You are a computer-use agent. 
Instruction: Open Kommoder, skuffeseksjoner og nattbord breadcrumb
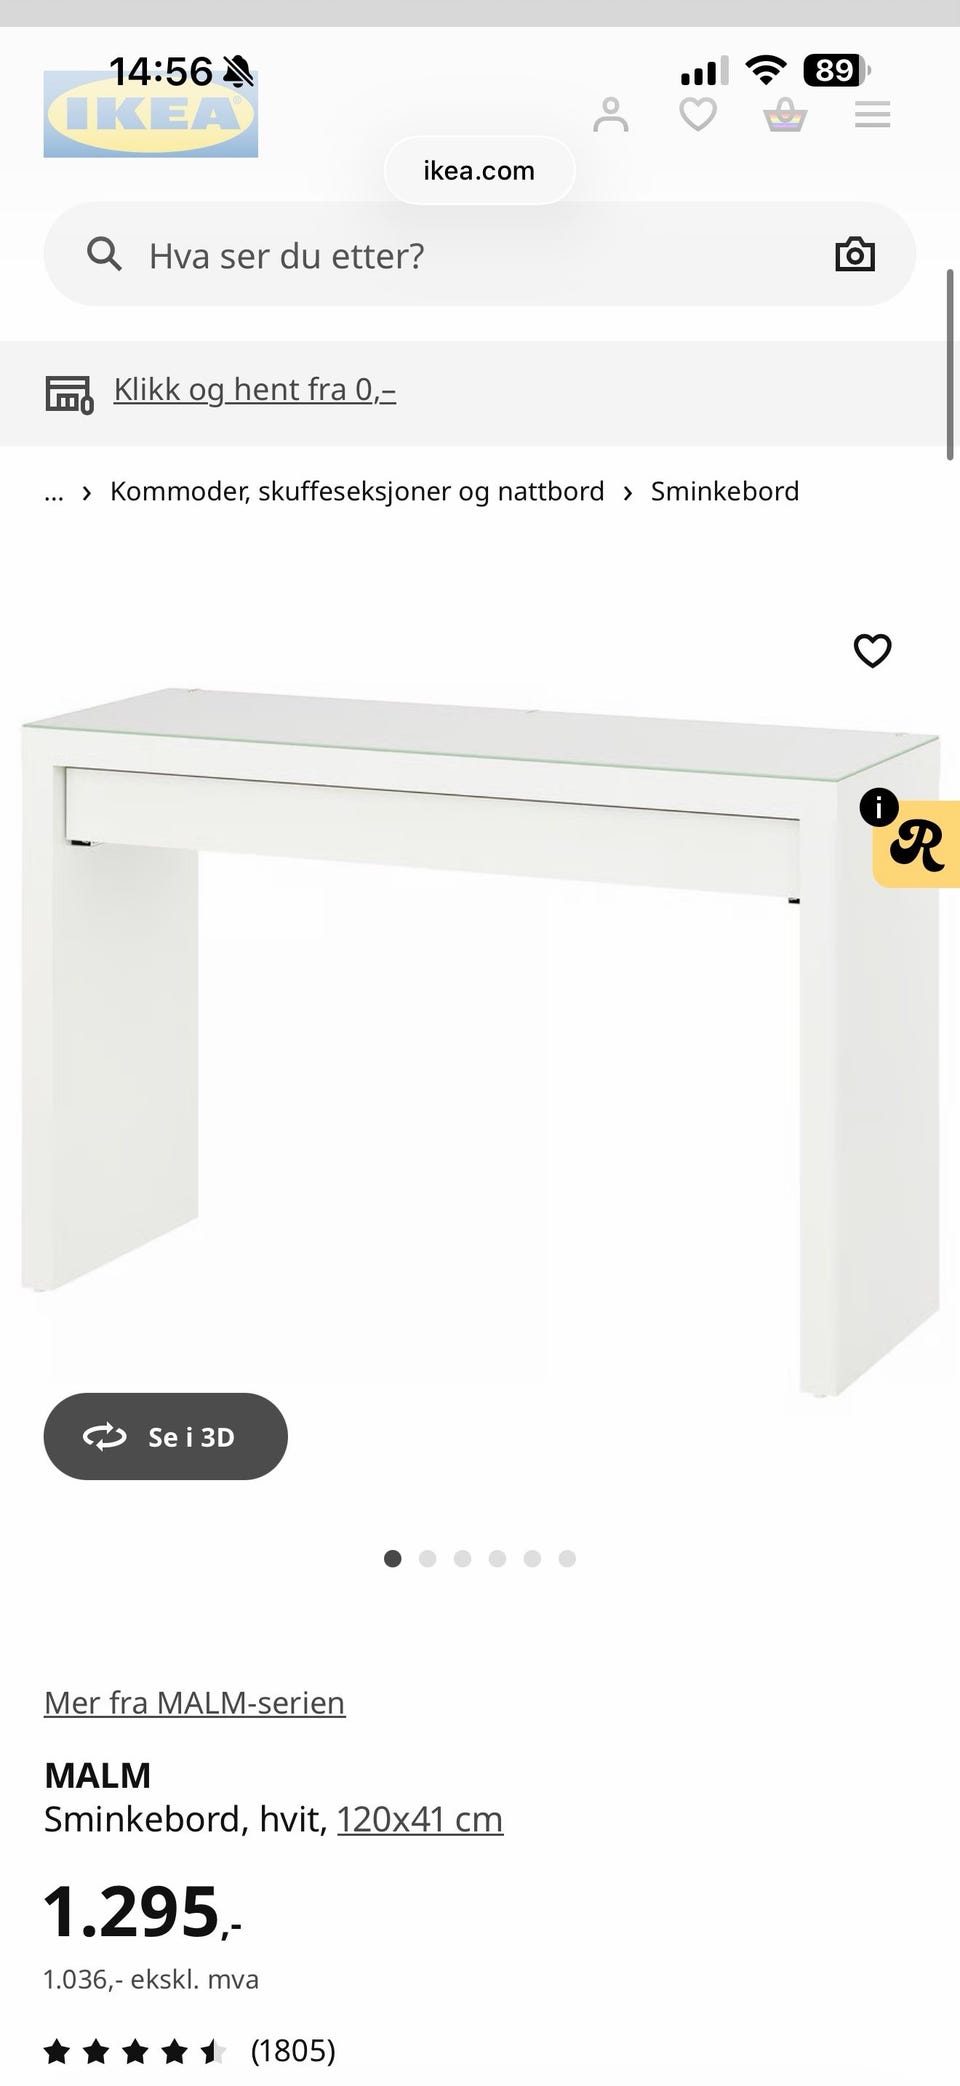pos(357,492)
